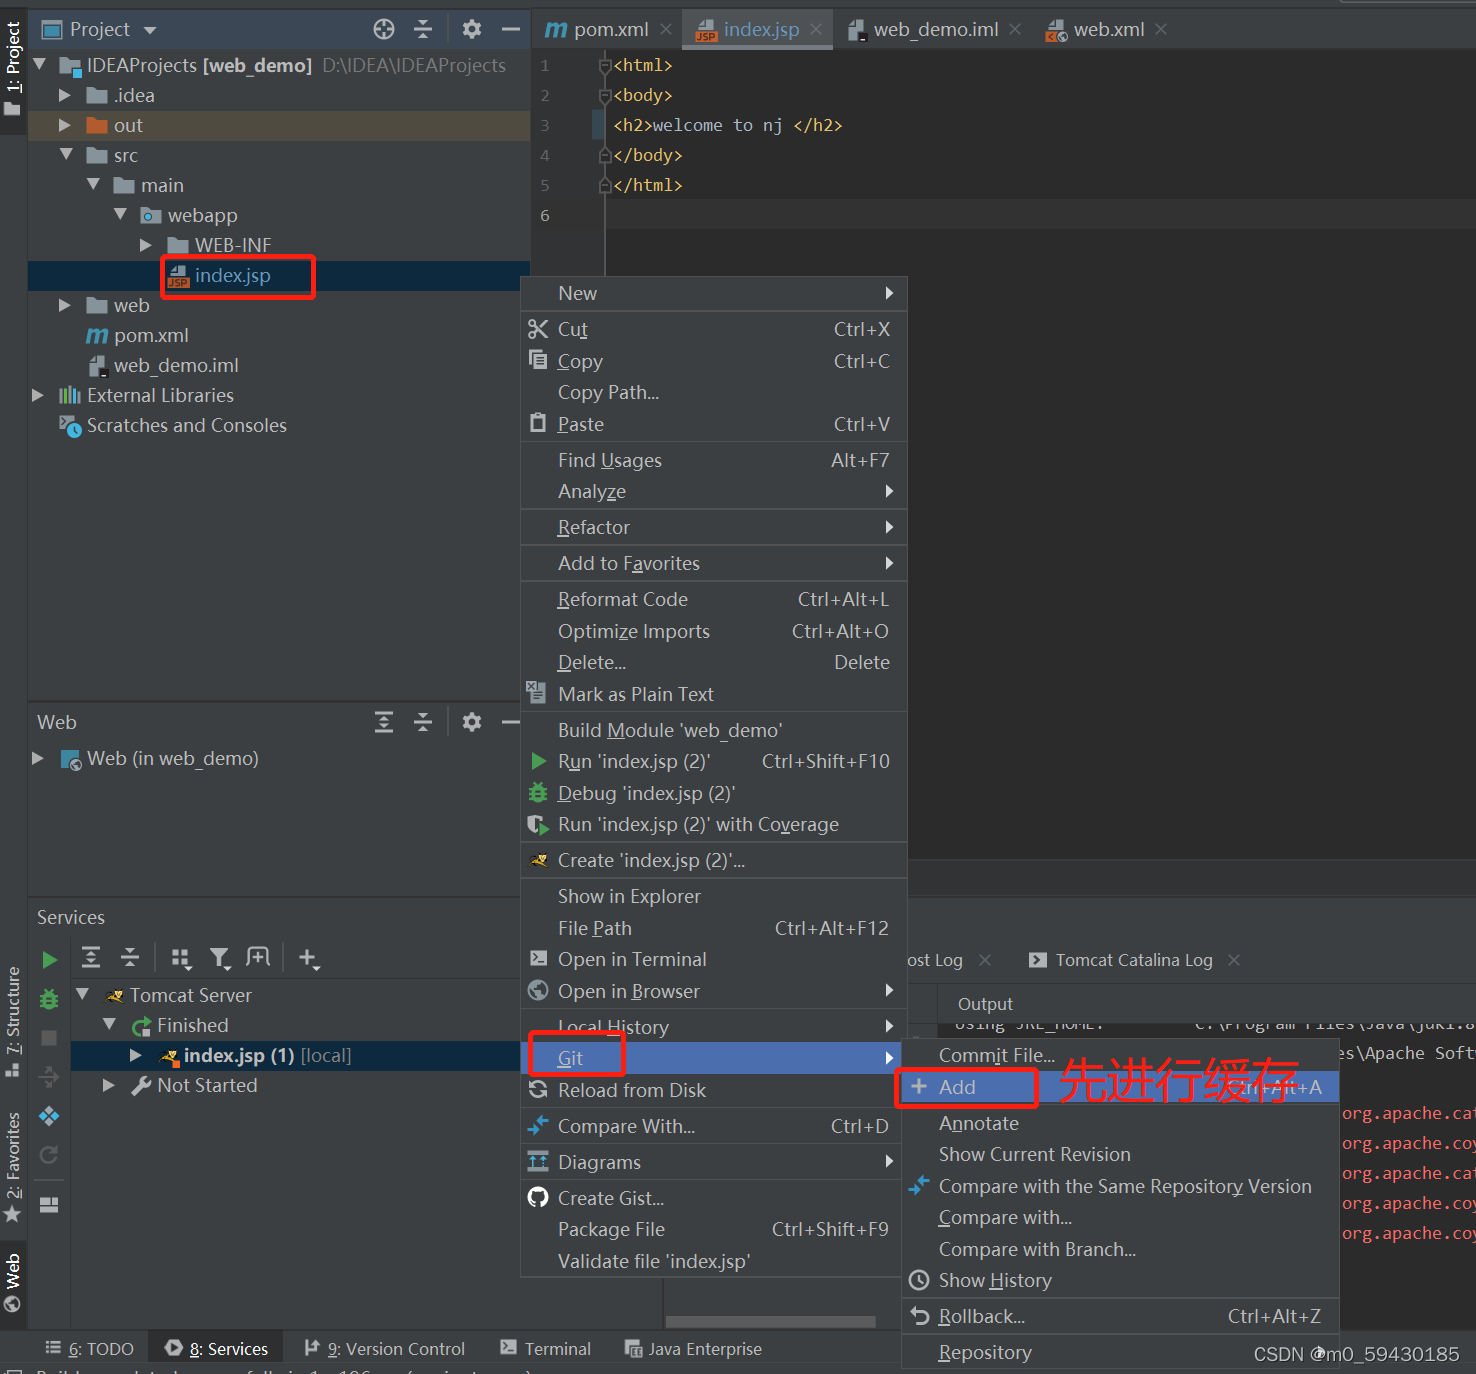Expand the out folder
Screen dimensions: 1476x1374
65,125
